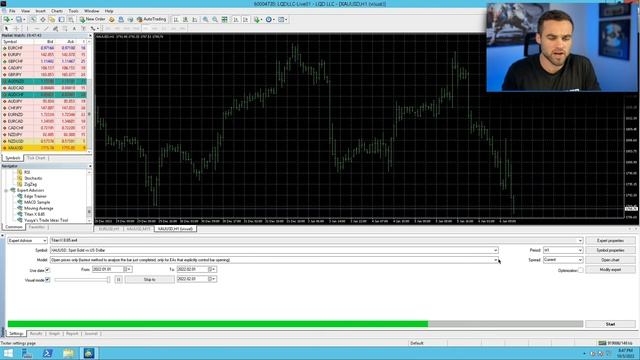Switch to the Results tab in tester
This screenshot has height=360, width=640.
pos(36,333)
